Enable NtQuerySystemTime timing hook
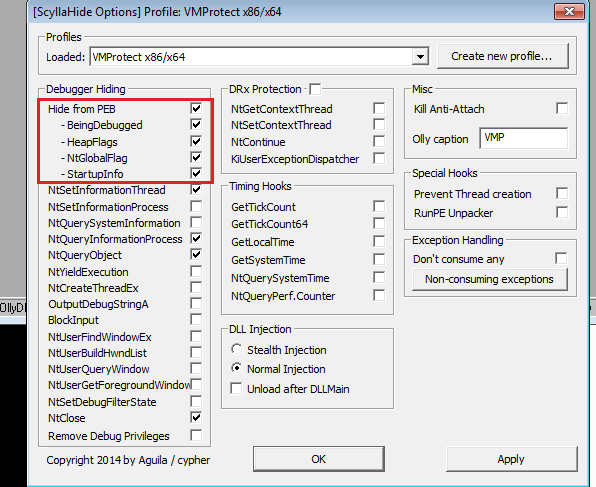The width and height of the screenshot is (596, 487). point(379,278)
